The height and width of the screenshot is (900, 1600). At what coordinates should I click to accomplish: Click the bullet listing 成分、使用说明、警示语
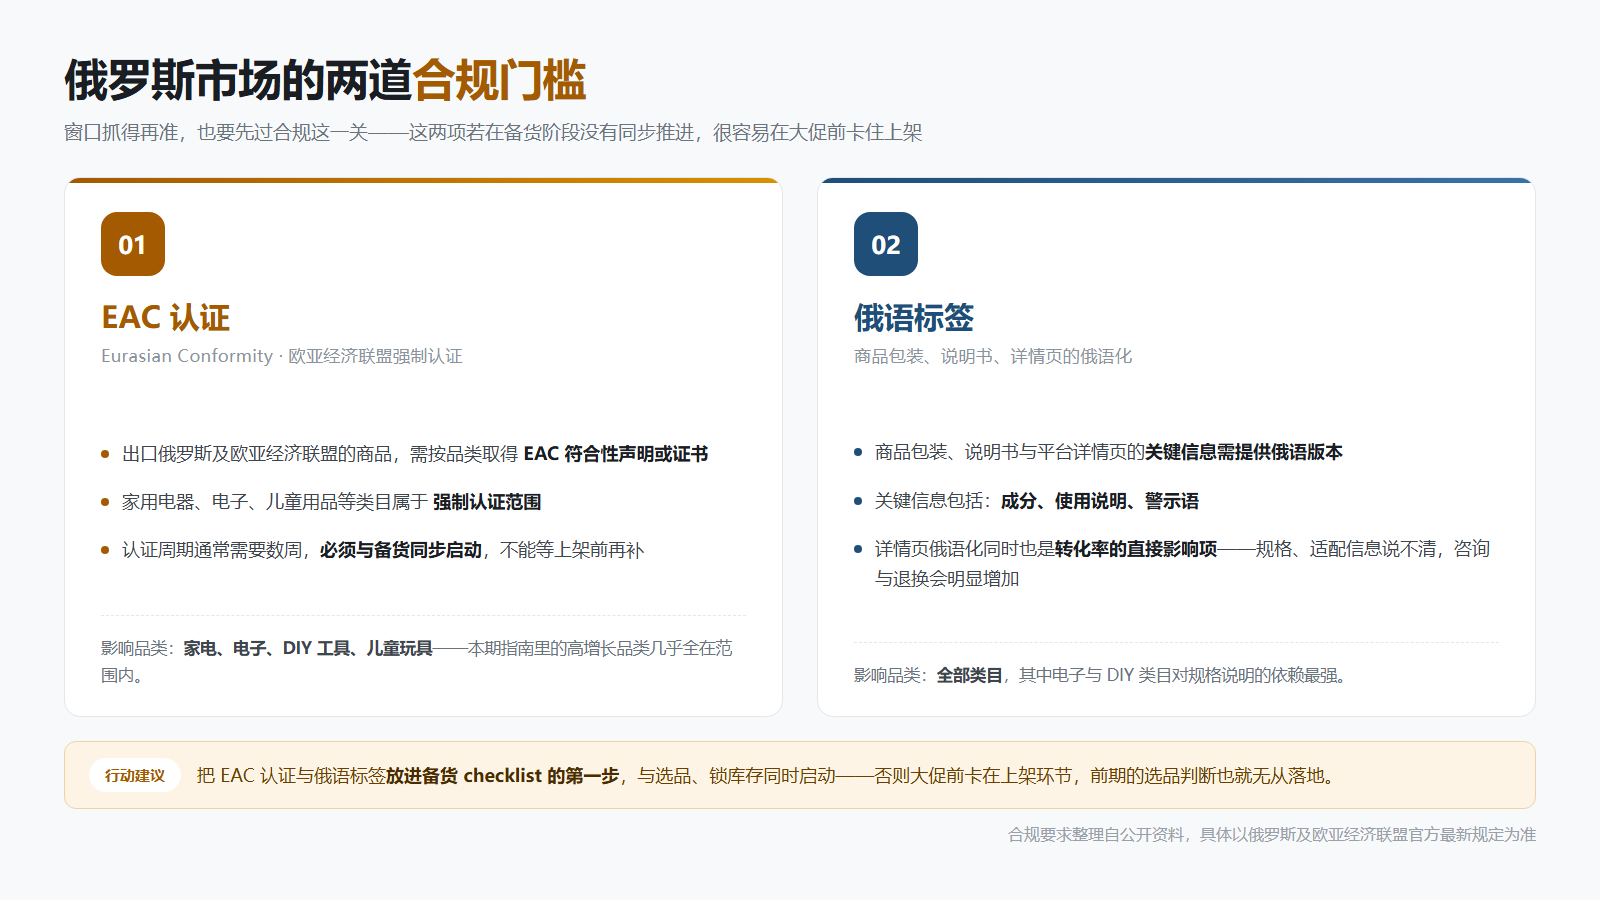point(1026,501)
